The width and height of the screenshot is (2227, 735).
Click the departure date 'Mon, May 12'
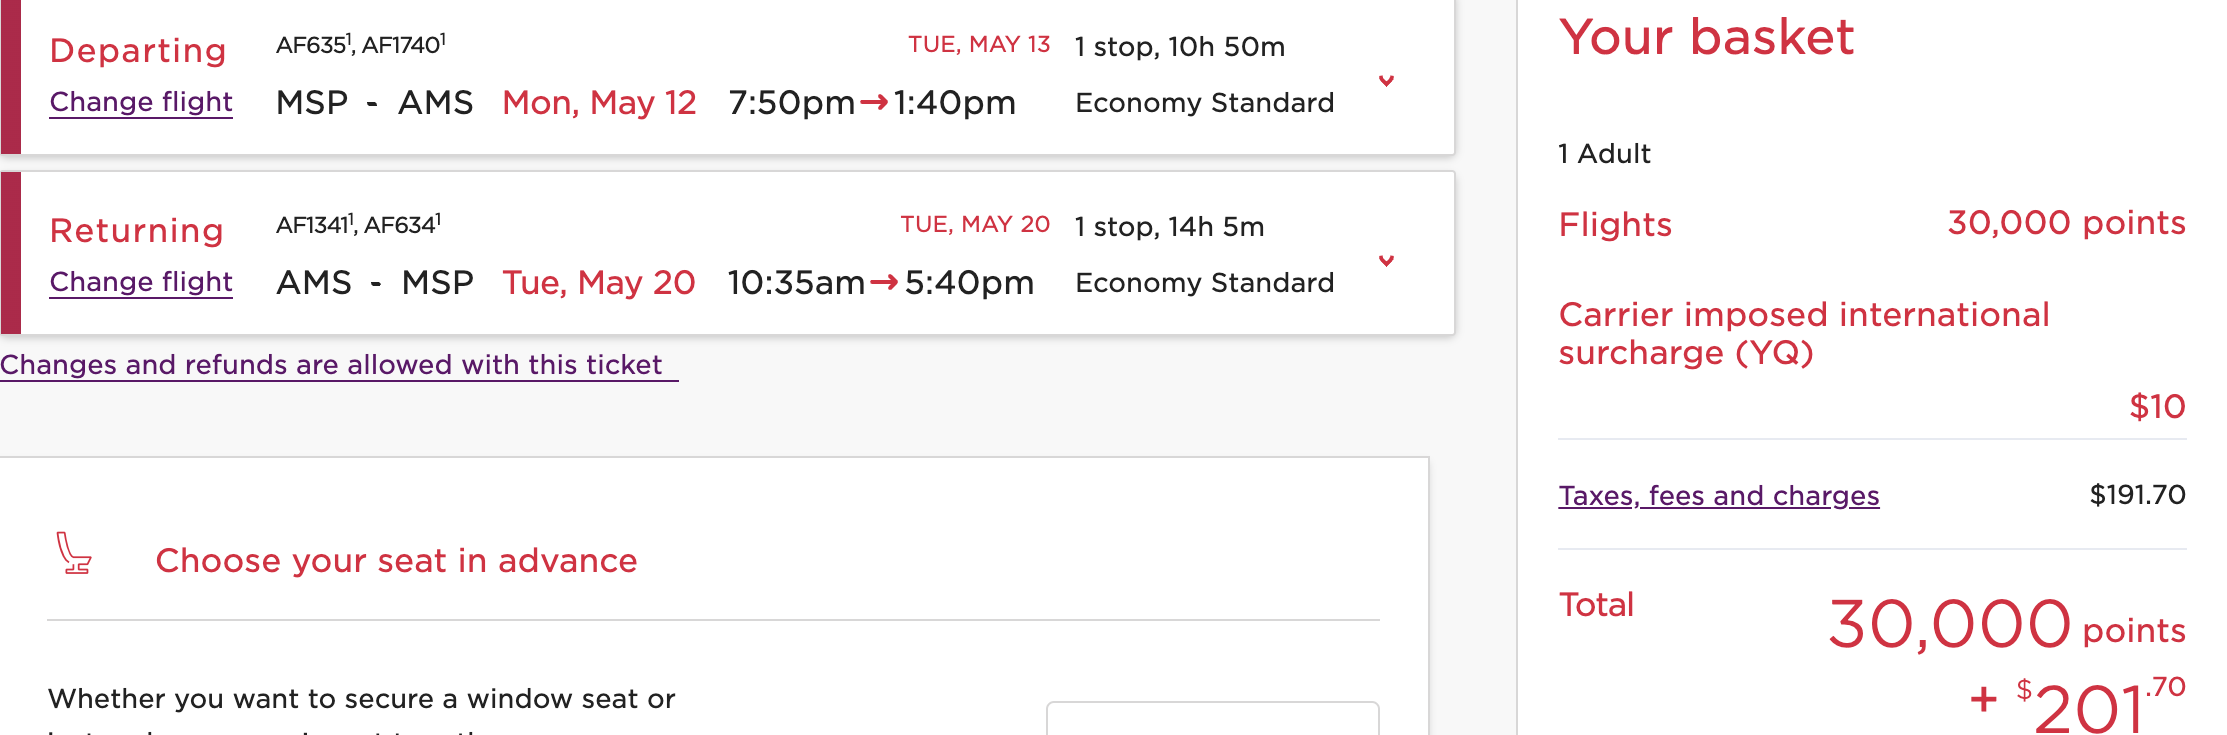598,102
